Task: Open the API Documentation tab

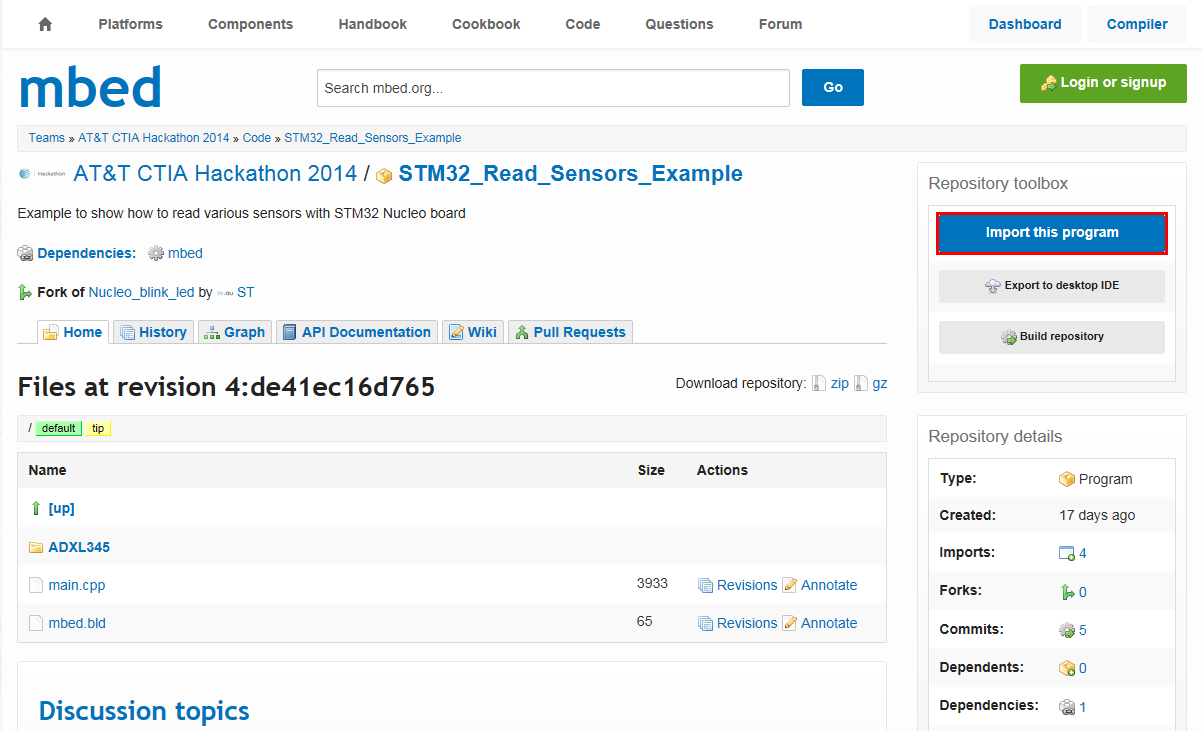Action: coord(356,332)
